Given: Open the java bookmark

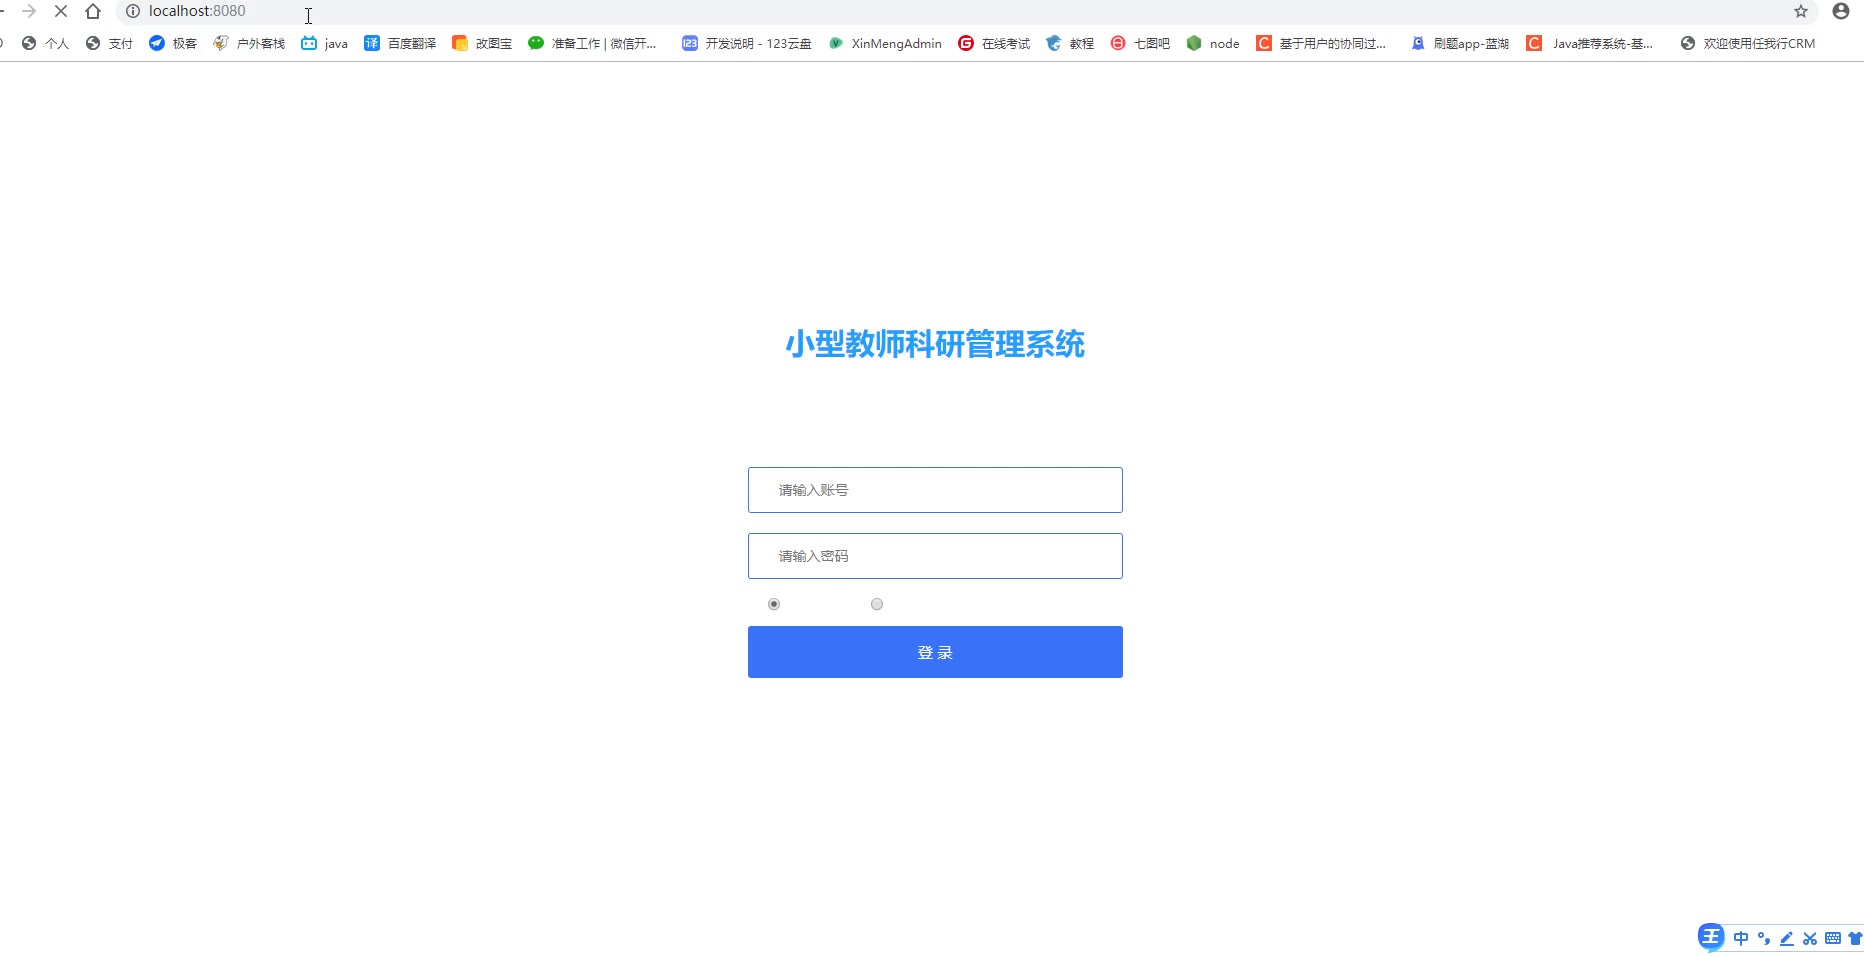Looking at the screenshot, I should pyautogui.click(x=325, y=43).
